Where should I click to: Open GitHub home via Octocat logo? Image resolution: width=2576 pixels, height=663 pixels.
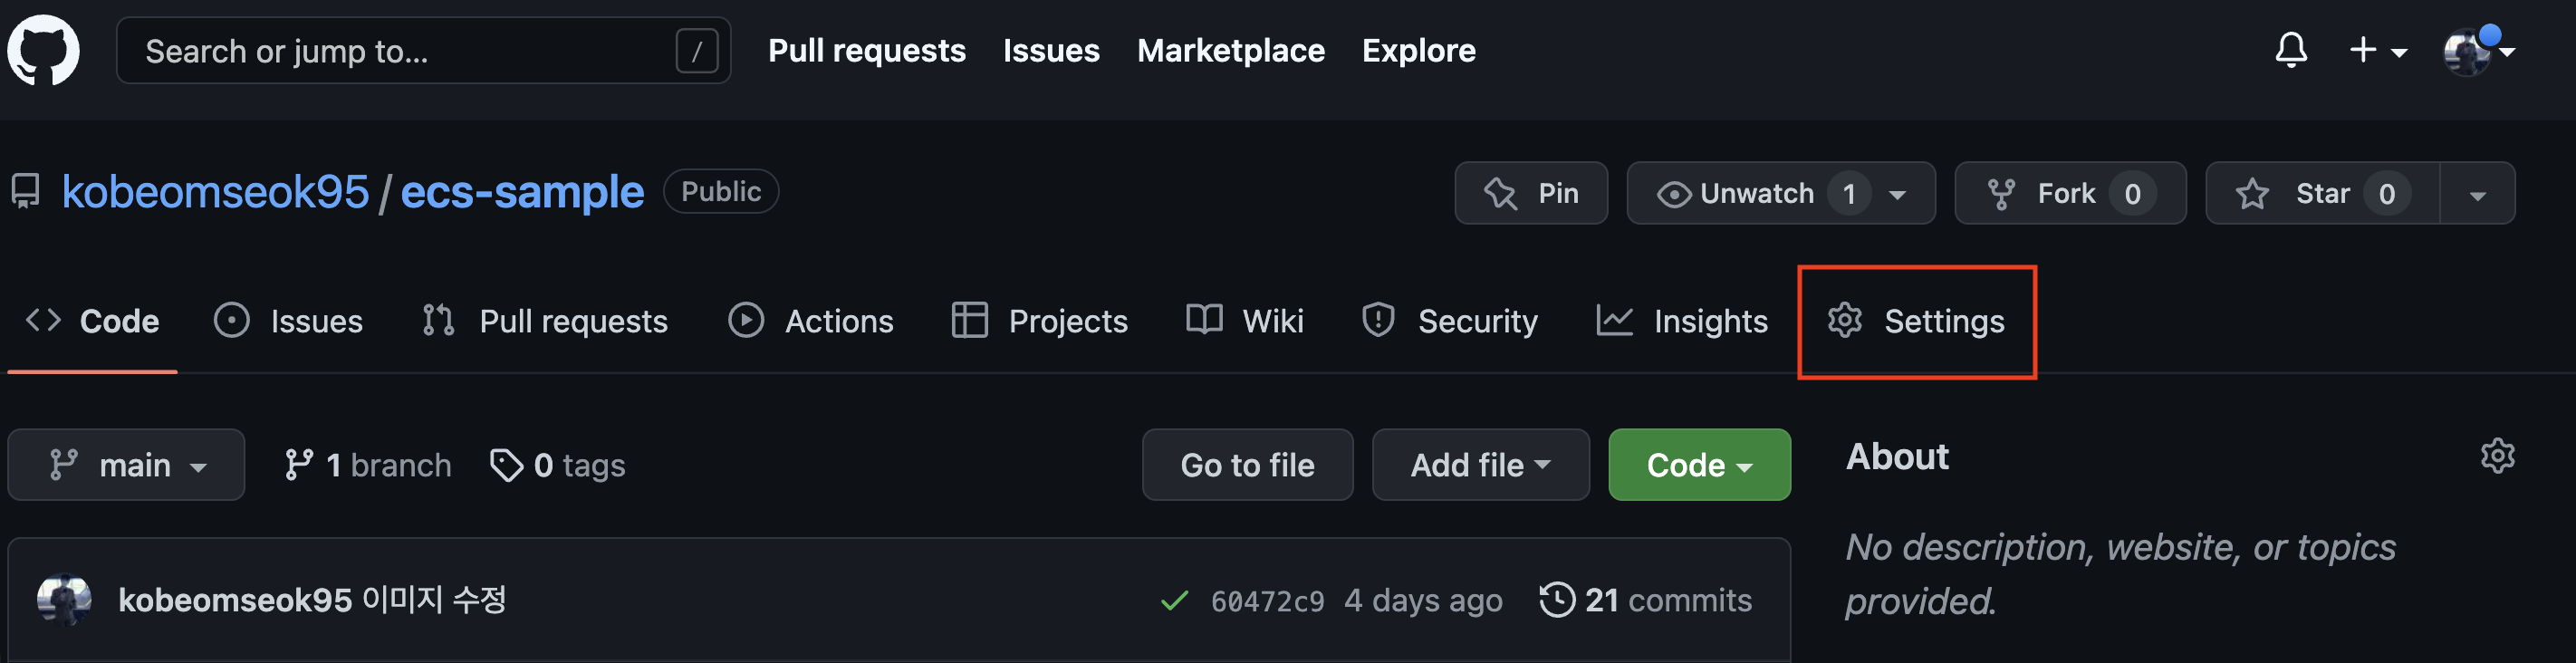tap(43, 50)
